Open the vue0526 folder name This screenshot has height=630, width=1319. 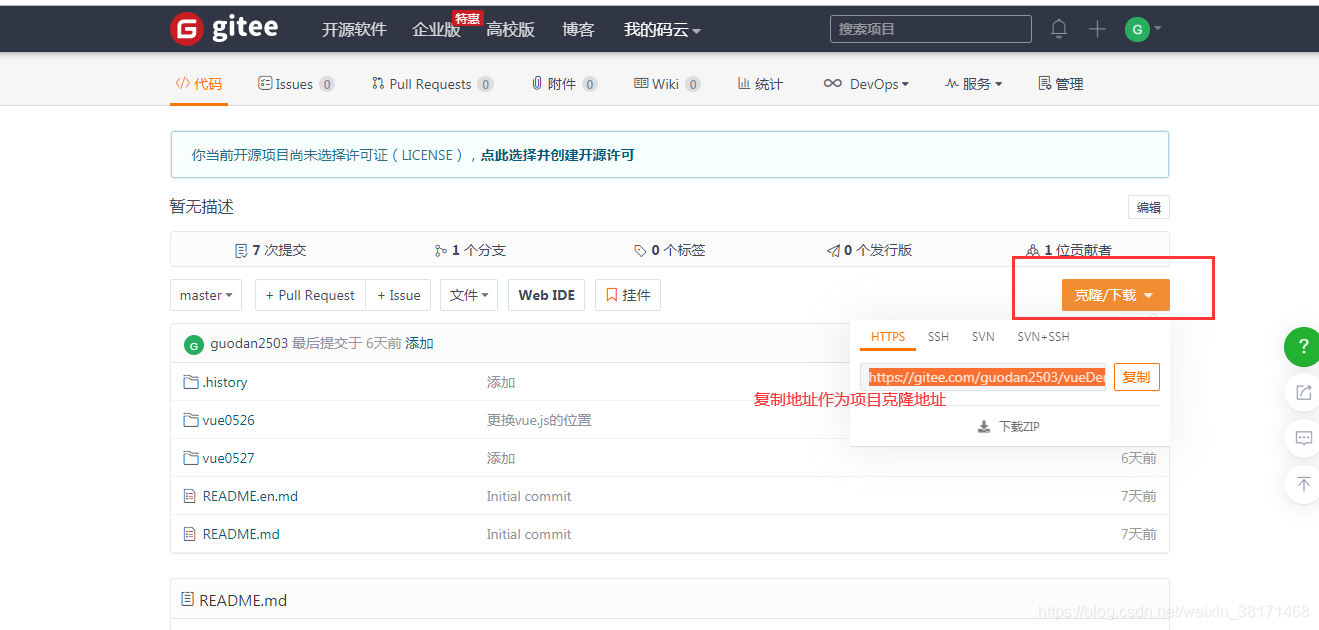click(x=229, y=420)
